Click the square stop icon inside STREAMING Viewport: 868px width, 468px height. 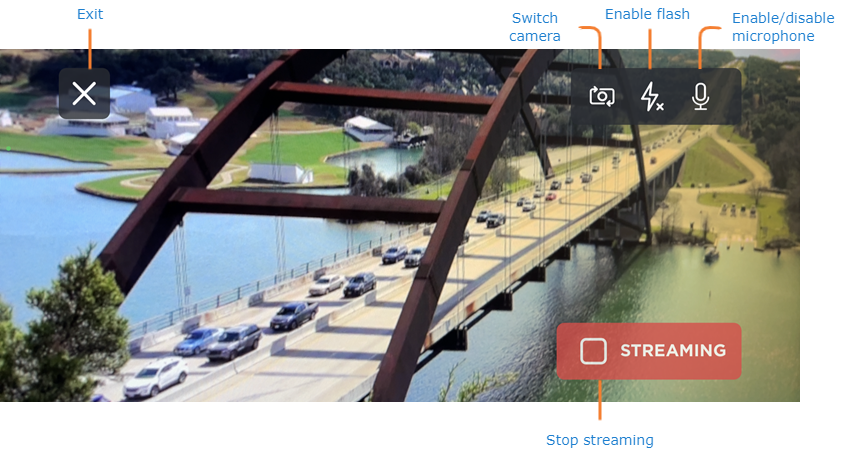[x=593, y=351]
